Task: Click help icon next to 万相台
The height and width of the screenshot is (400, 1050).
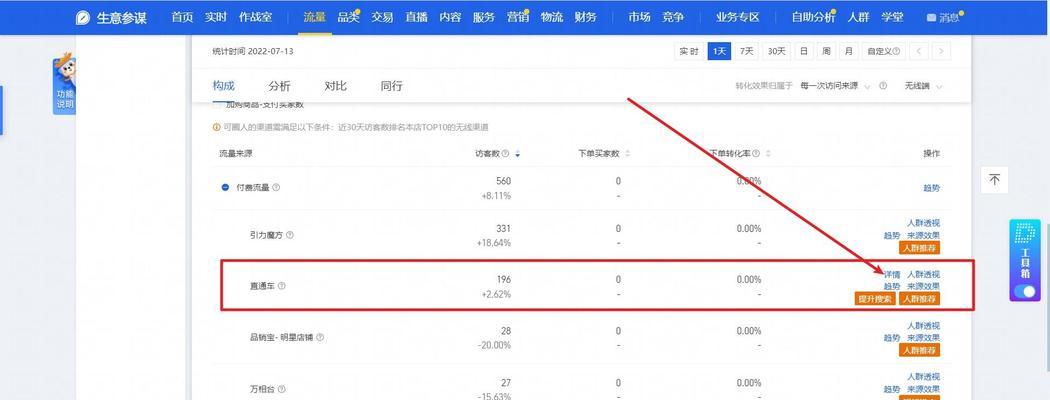Action: pos(282,389)
